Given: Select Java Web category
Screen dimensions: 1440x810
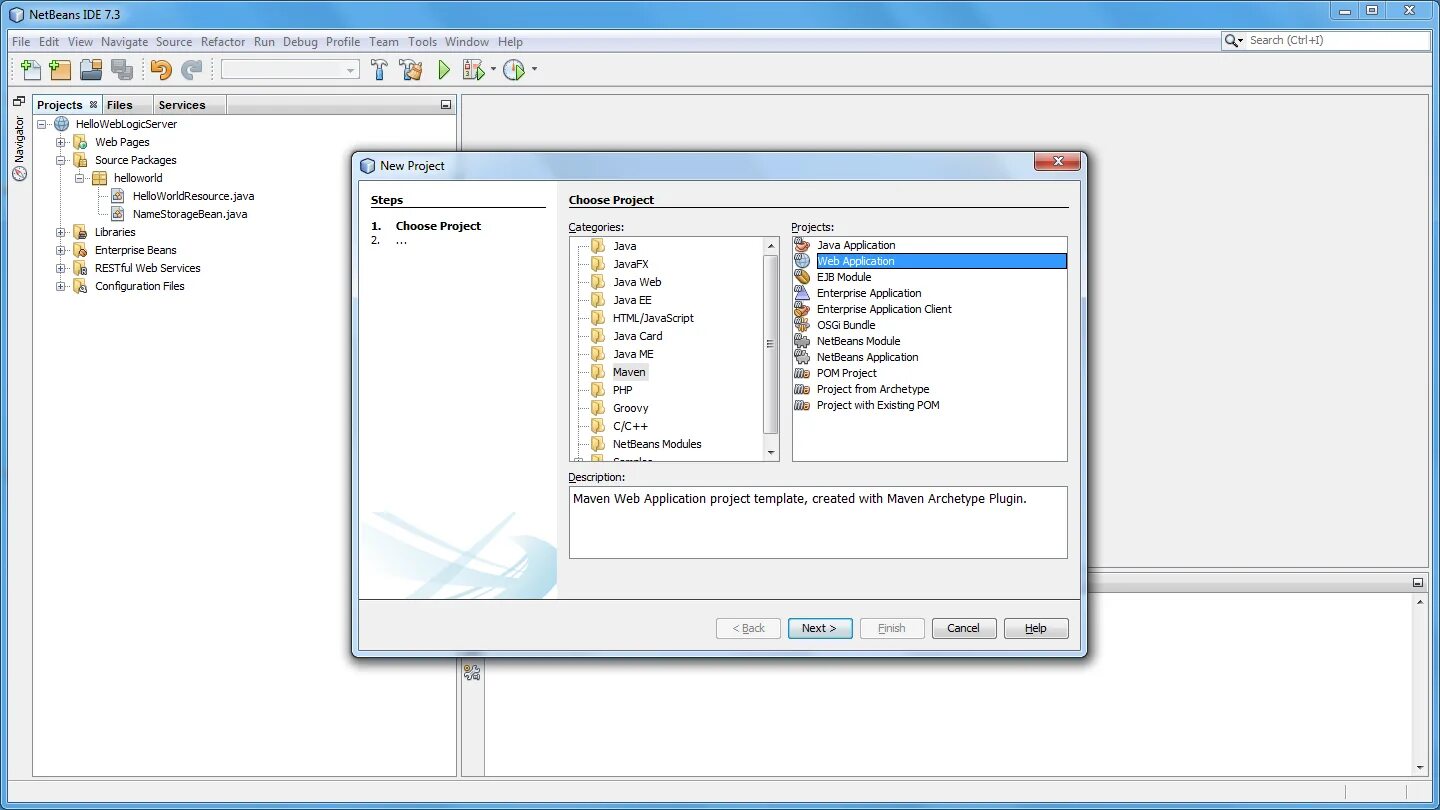Looking at the screenshot, I should pyautogui.click(x=637, y=282).
